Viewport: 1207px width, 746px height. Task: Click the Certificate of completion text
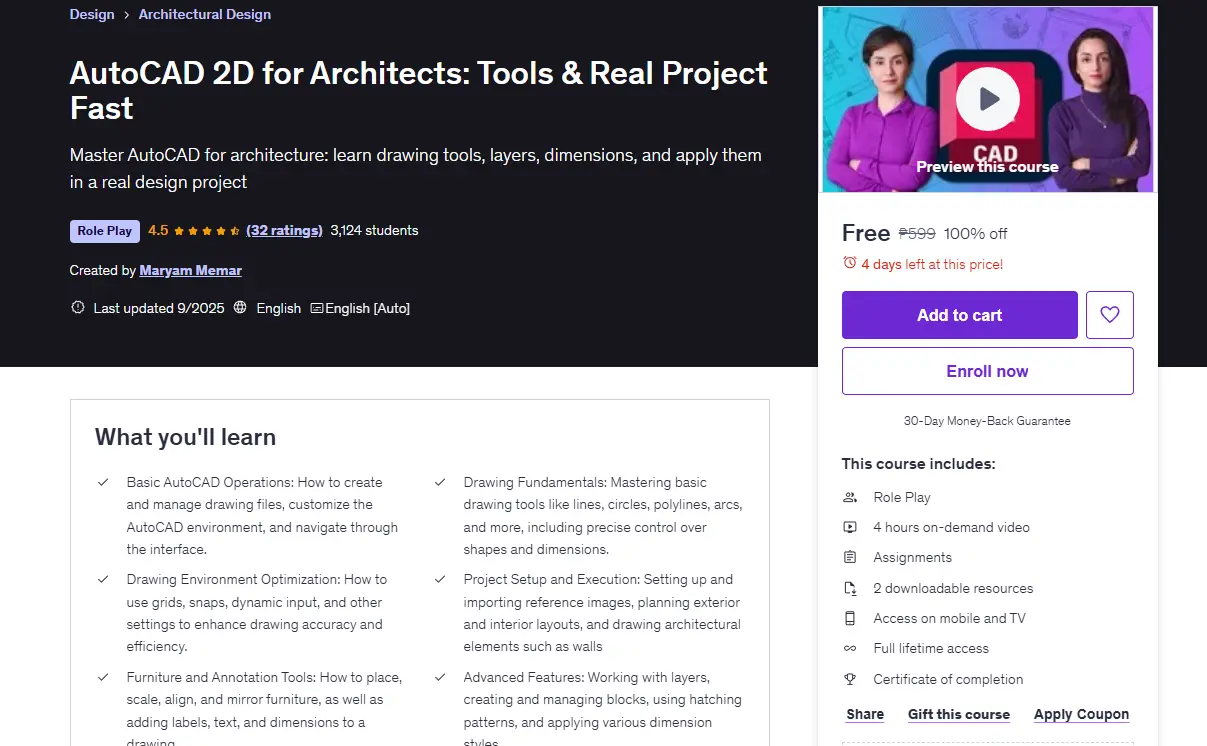(948, 679)
